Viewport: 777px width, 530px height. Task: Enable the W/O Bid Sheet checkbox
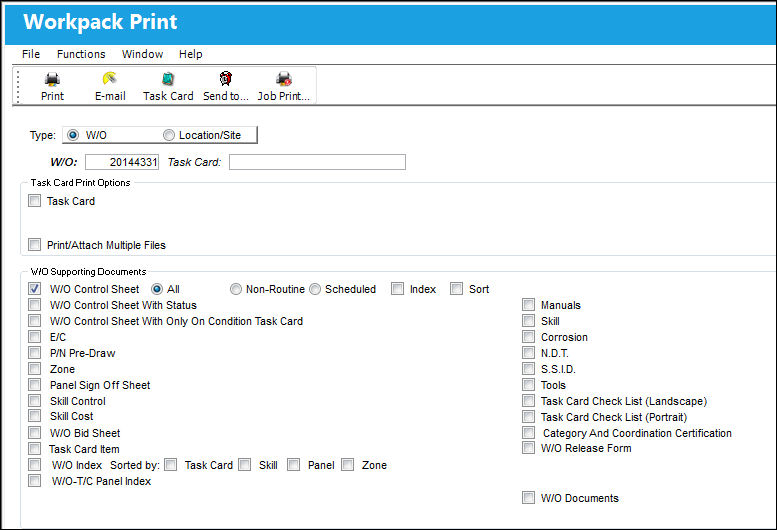(x=34, y=432)
